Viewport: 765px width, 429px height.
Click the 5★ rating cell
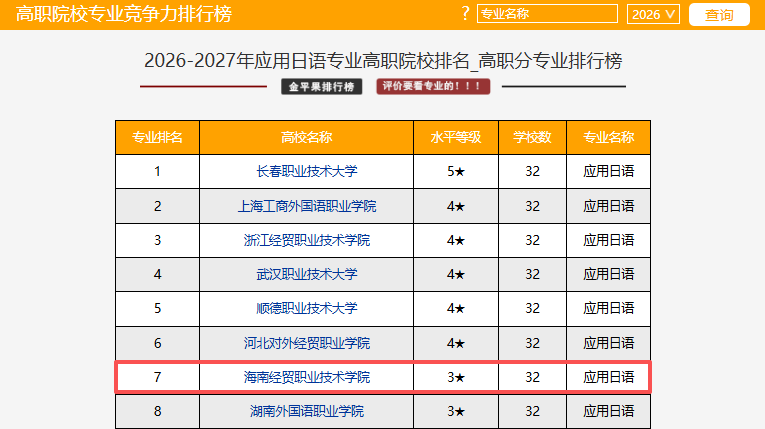[456, 171]
